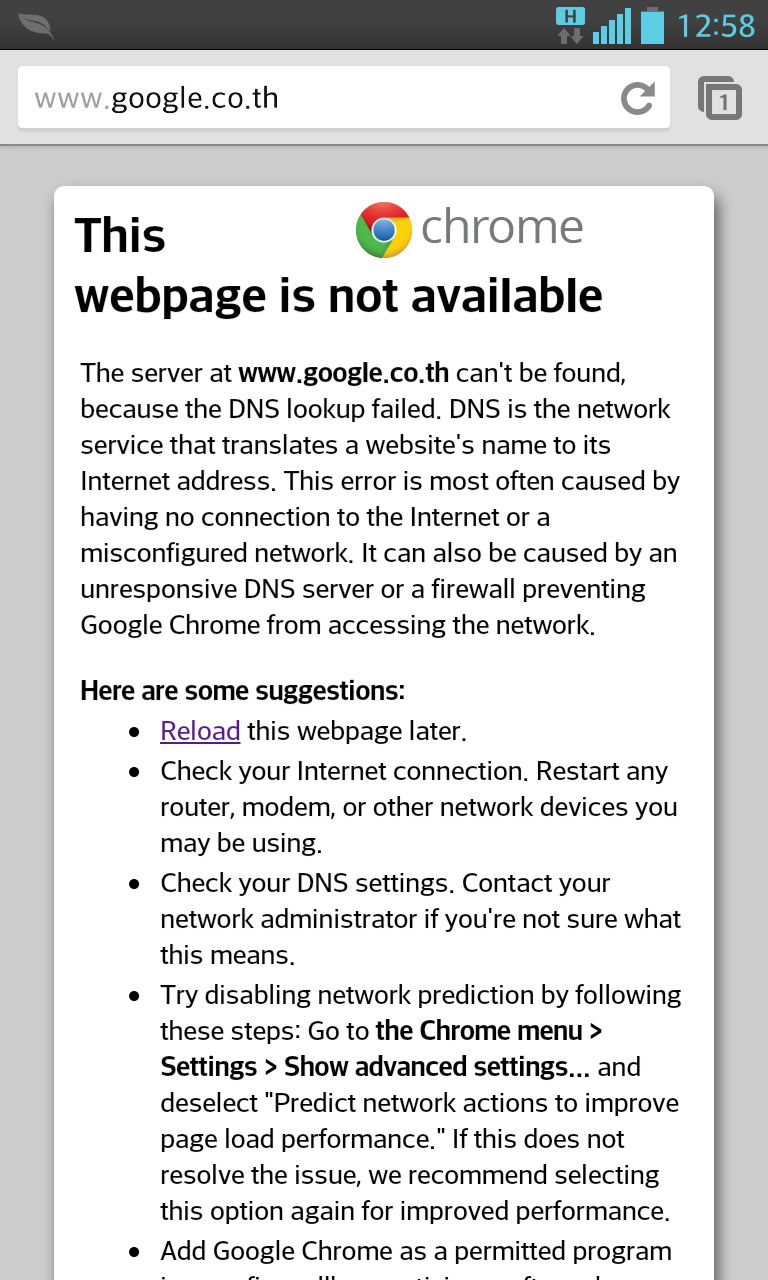This screenshot has width=768, height=1280.
Task: Click the Reload link in the suggestions
Action: [x=200, y=731]
